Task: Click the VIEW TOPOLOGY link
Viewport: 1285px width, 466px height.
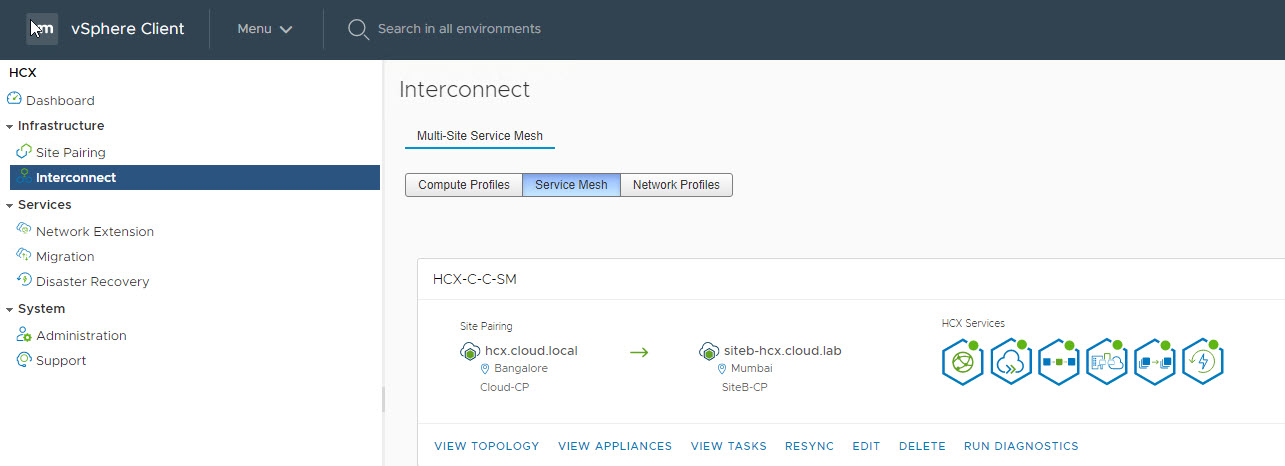Action: (x=486, y=446)
